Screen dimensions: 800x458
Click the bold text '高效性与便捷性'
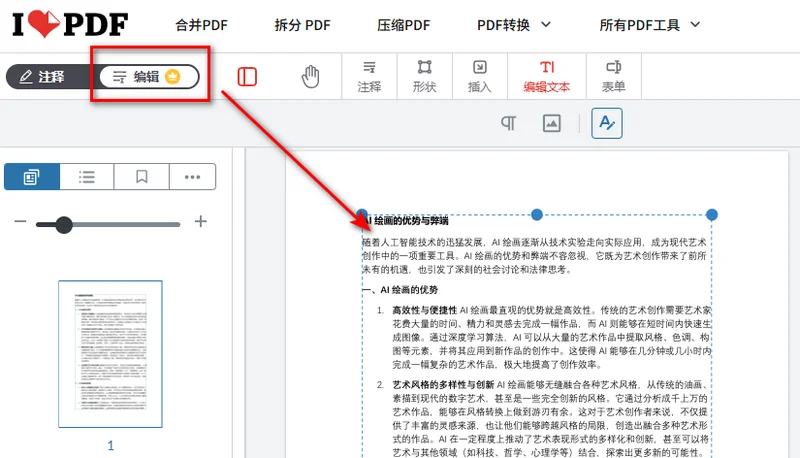coord(424,310)
